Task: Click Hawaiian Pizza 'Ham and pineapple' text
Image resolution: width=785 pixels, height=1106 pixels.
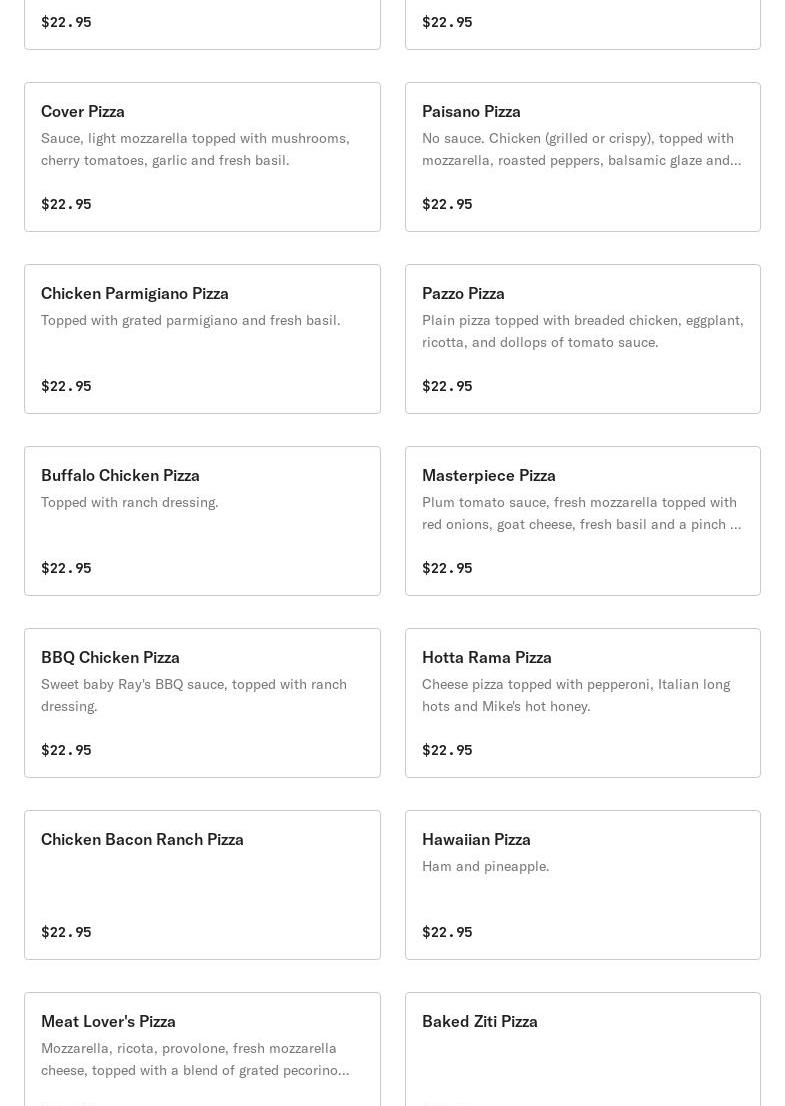Action: click(x=485, y=866)
